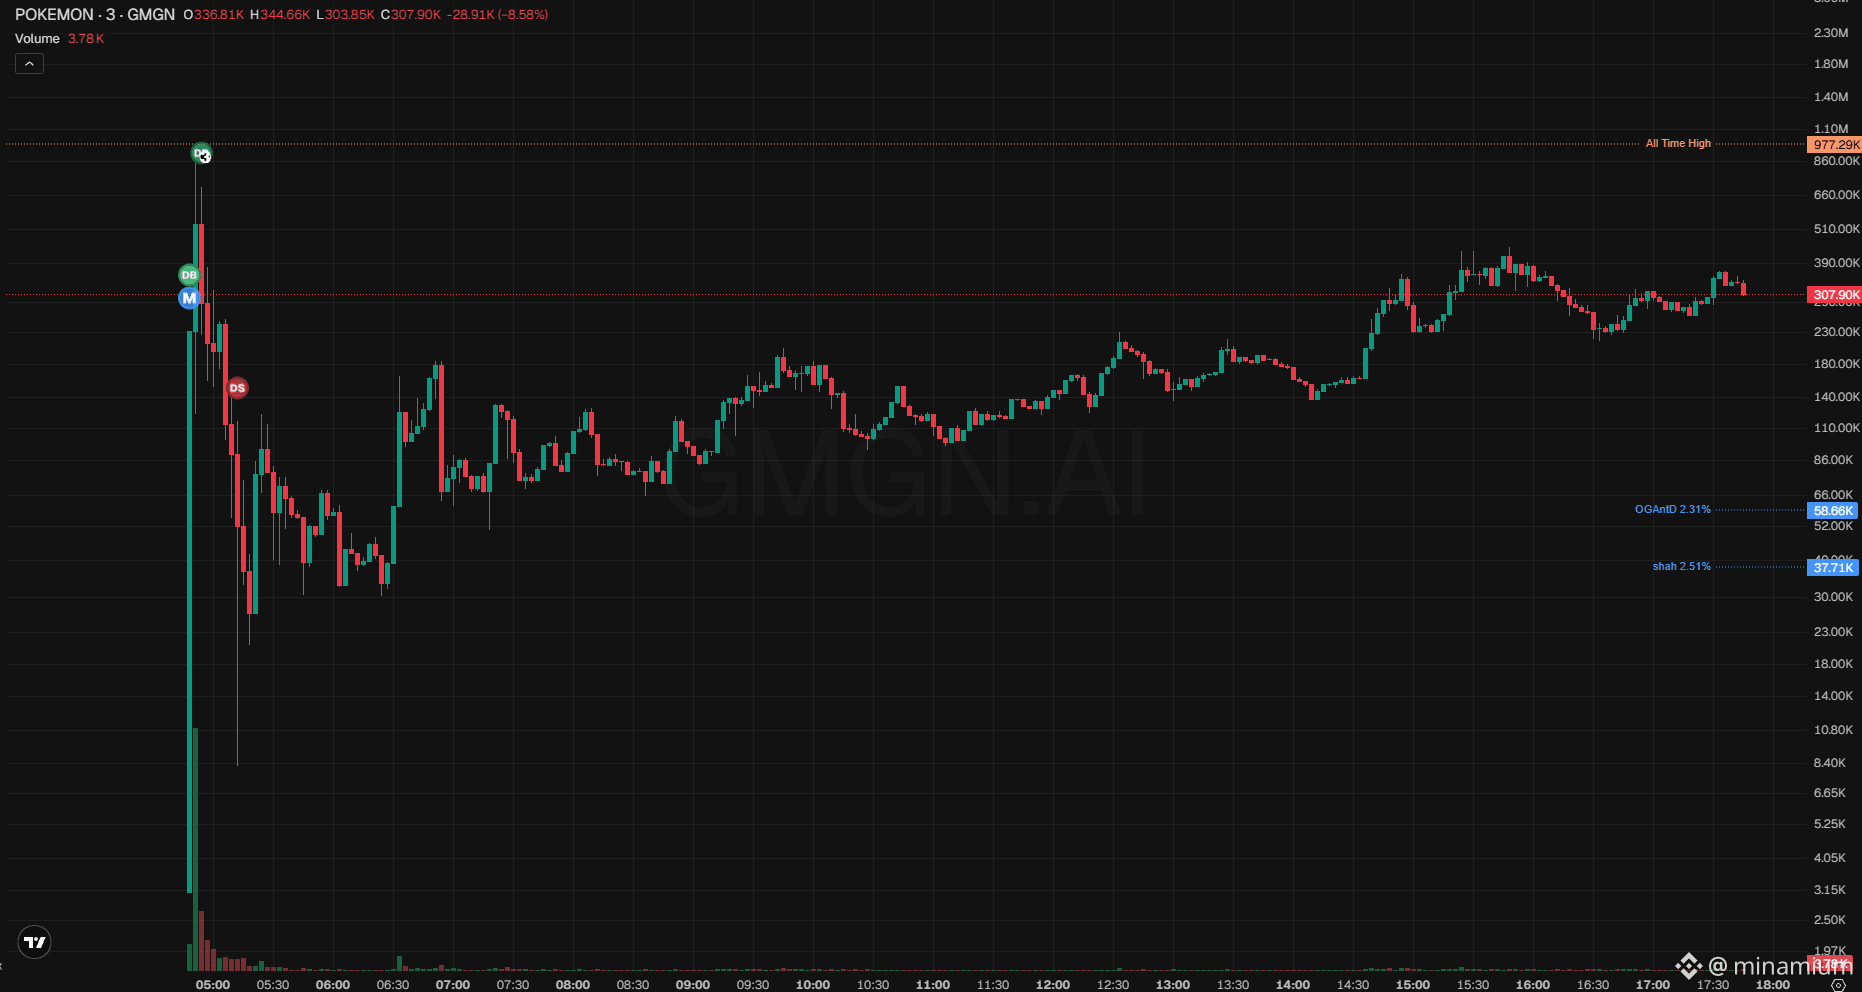Click the 180.00K price axis label
This screenshot has width=1862, height=992.
[1837, 364]
